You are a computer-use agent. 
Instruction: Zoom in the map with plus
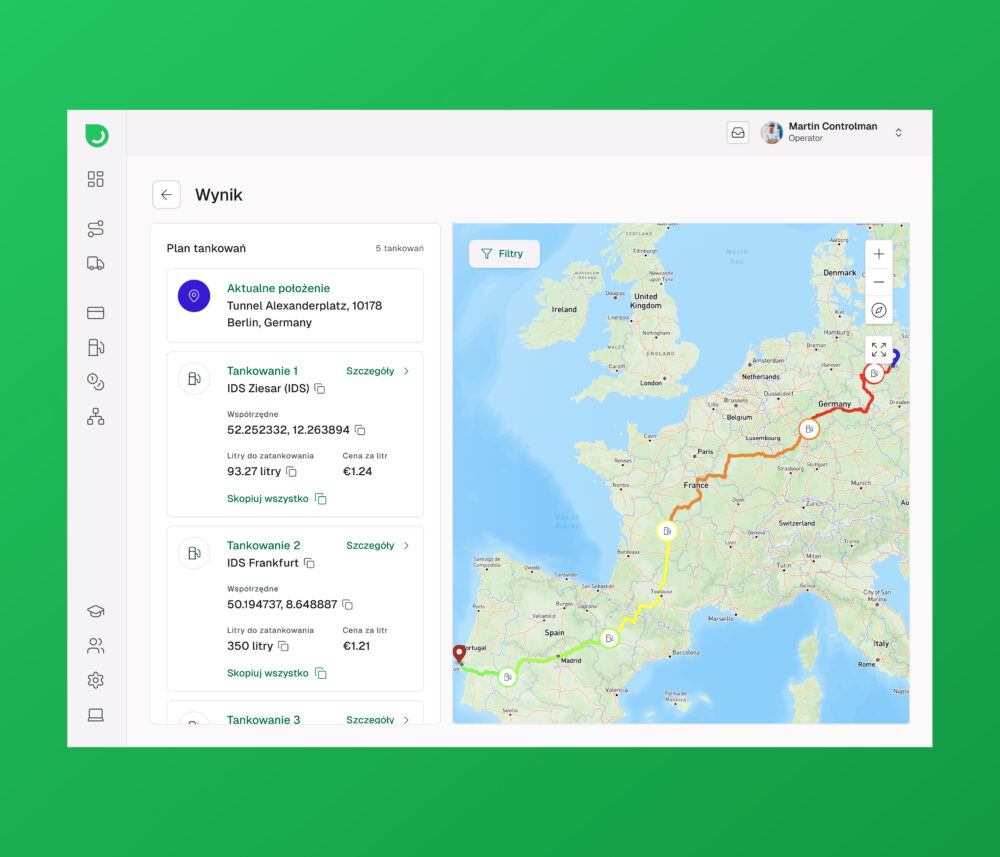click(x=879, y=254)
